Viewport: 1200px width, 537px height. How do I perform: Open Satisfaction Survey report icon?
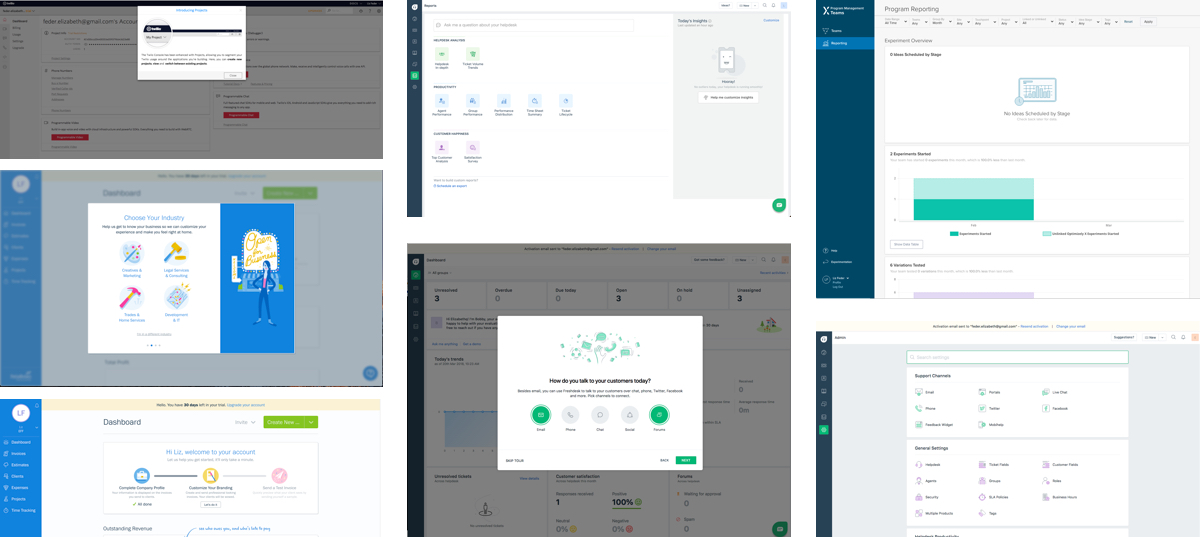(x=473, y=147)
